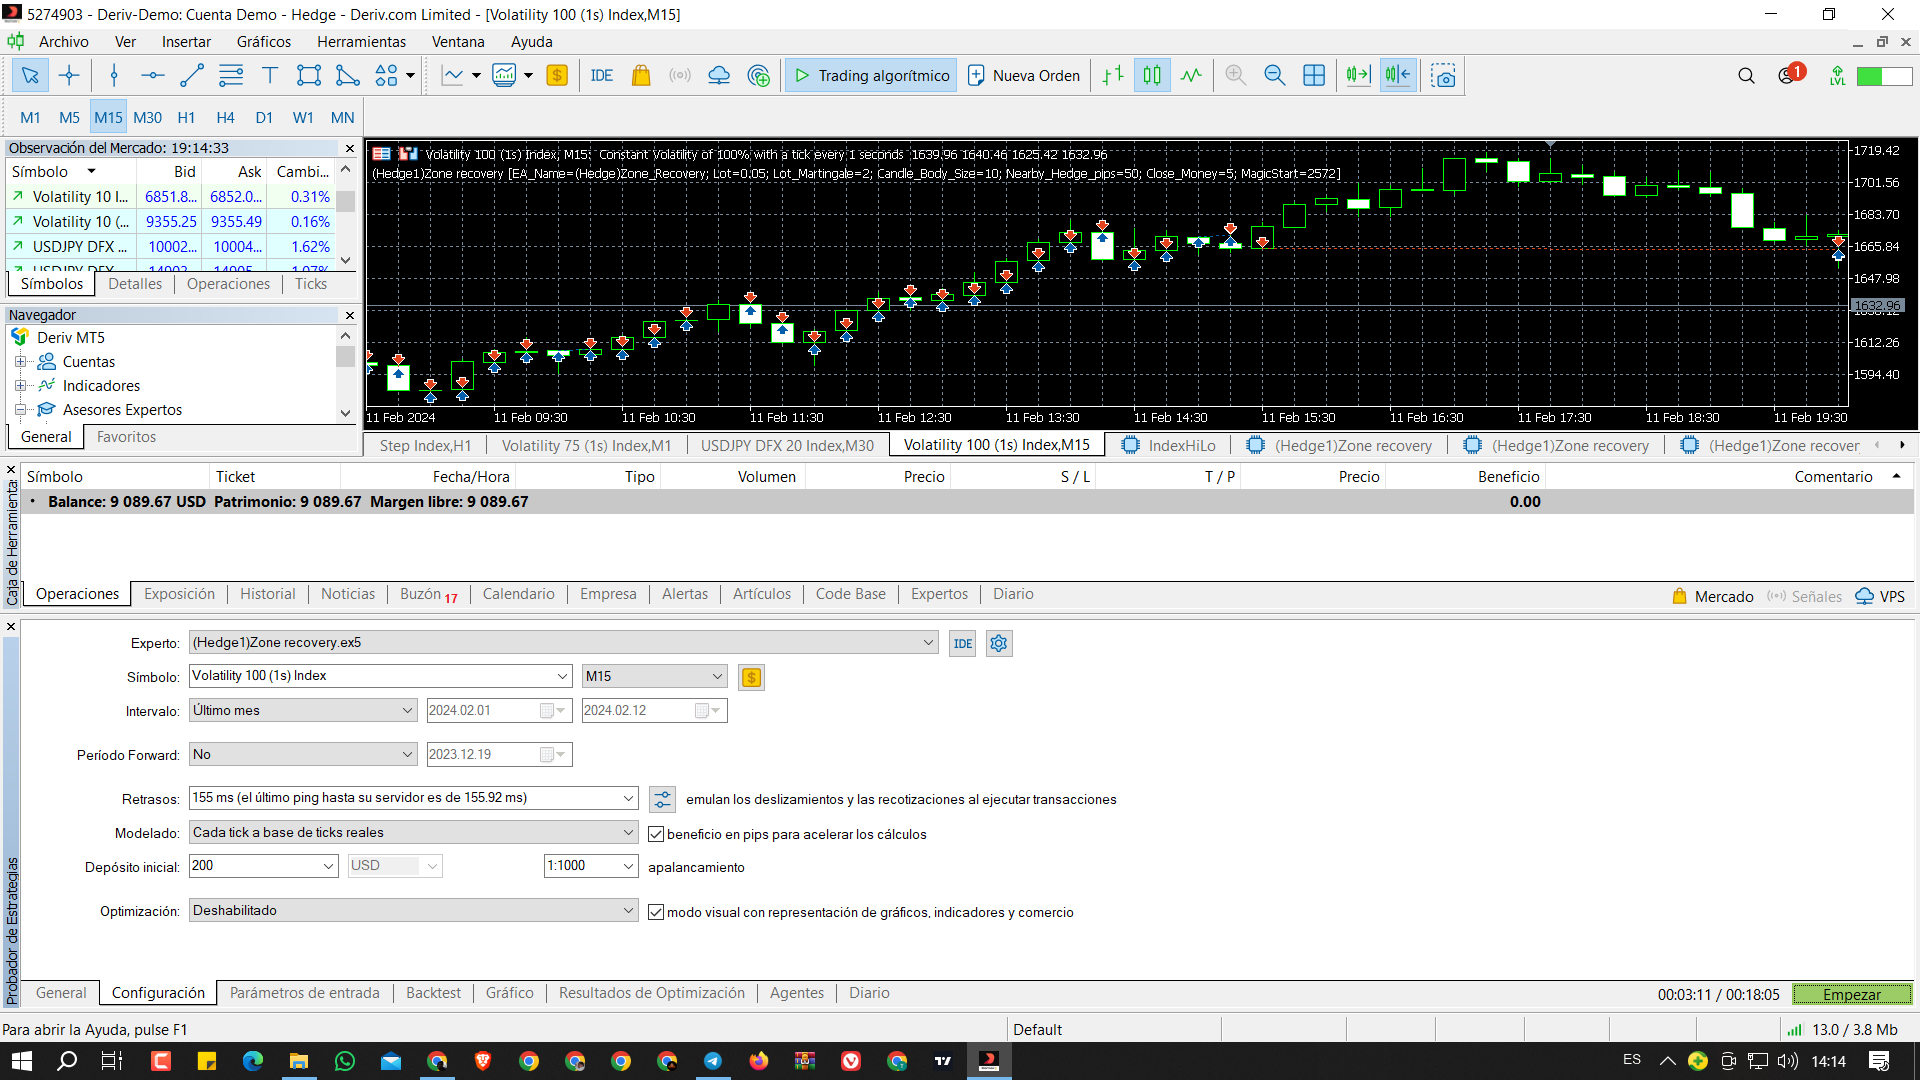Open the M15 timeframe dropdown in tester
Viewport: 1920px width, 1080px height.
click(654, 676)
